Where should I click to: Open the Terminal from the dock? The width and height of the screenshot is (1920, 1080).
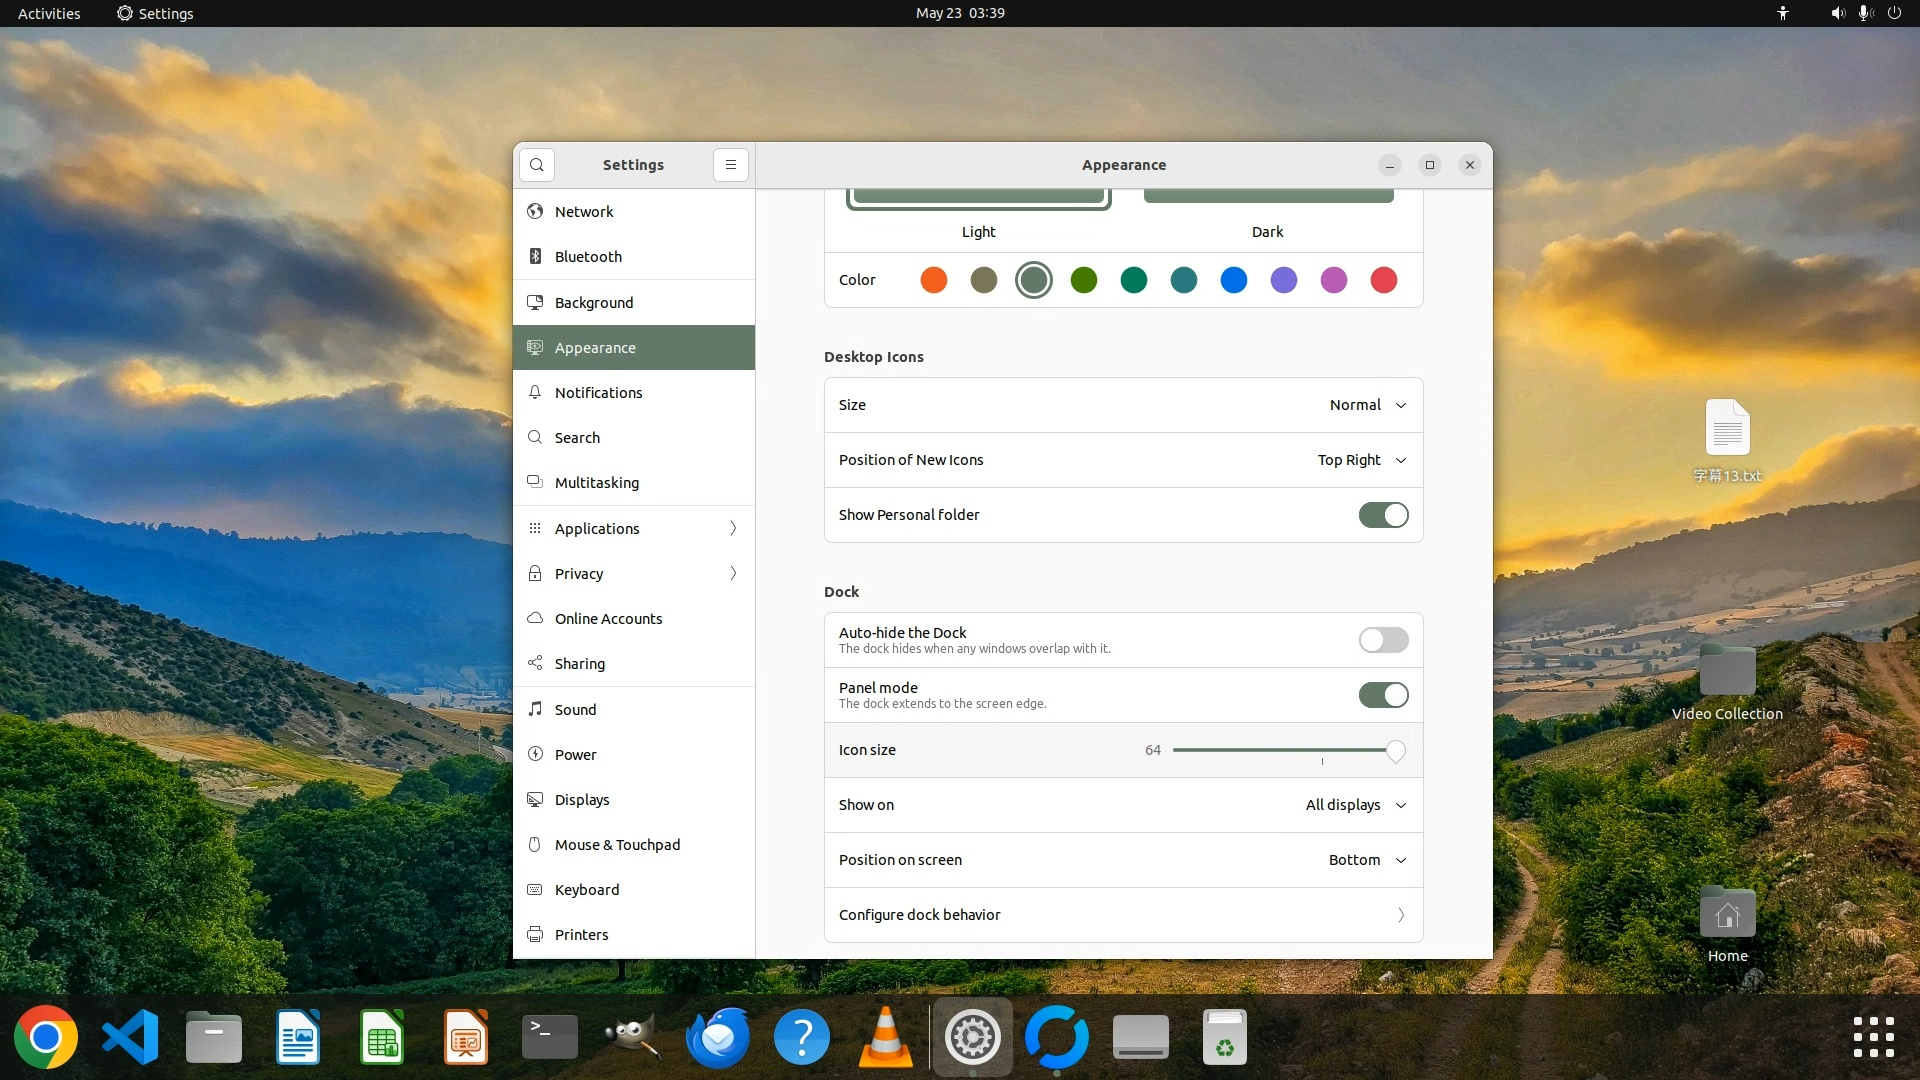tap(550, 1038)
